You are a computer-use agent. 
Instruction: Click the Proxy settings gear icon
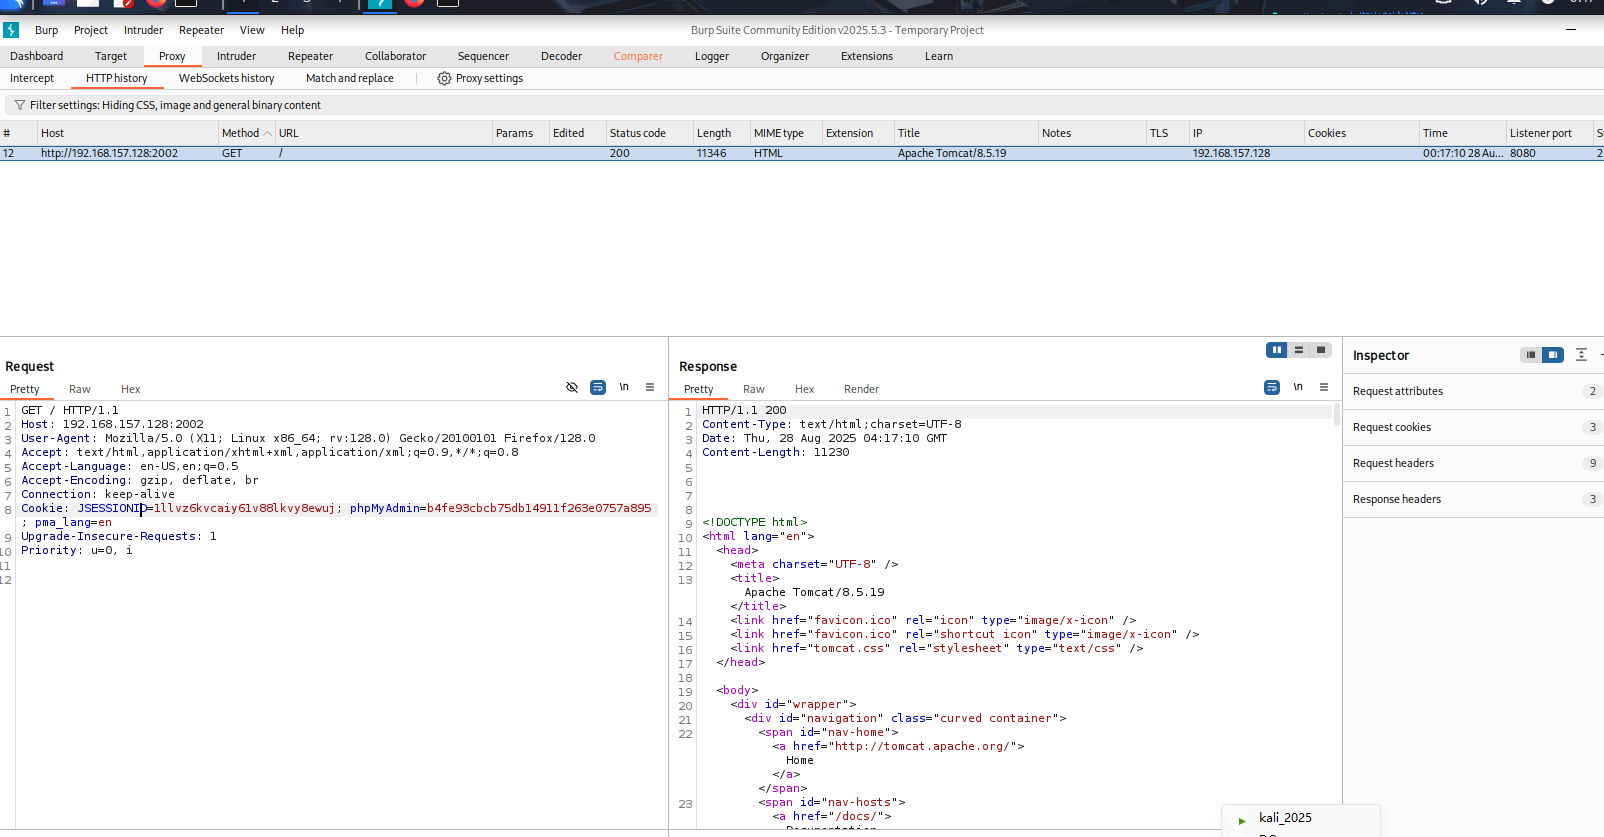coord(444,78)
